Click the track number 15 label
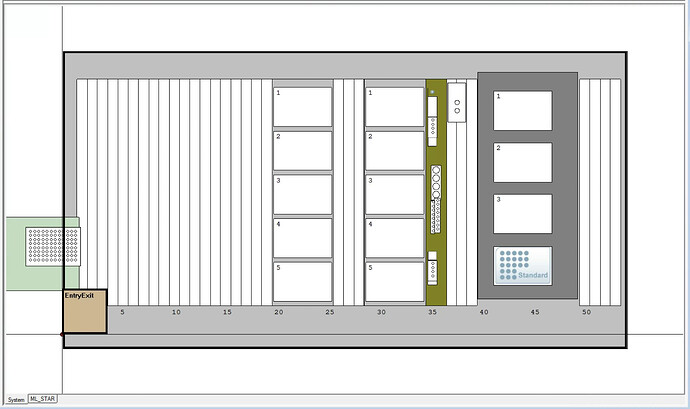The image size is (690, 409). tap(227, 312)
